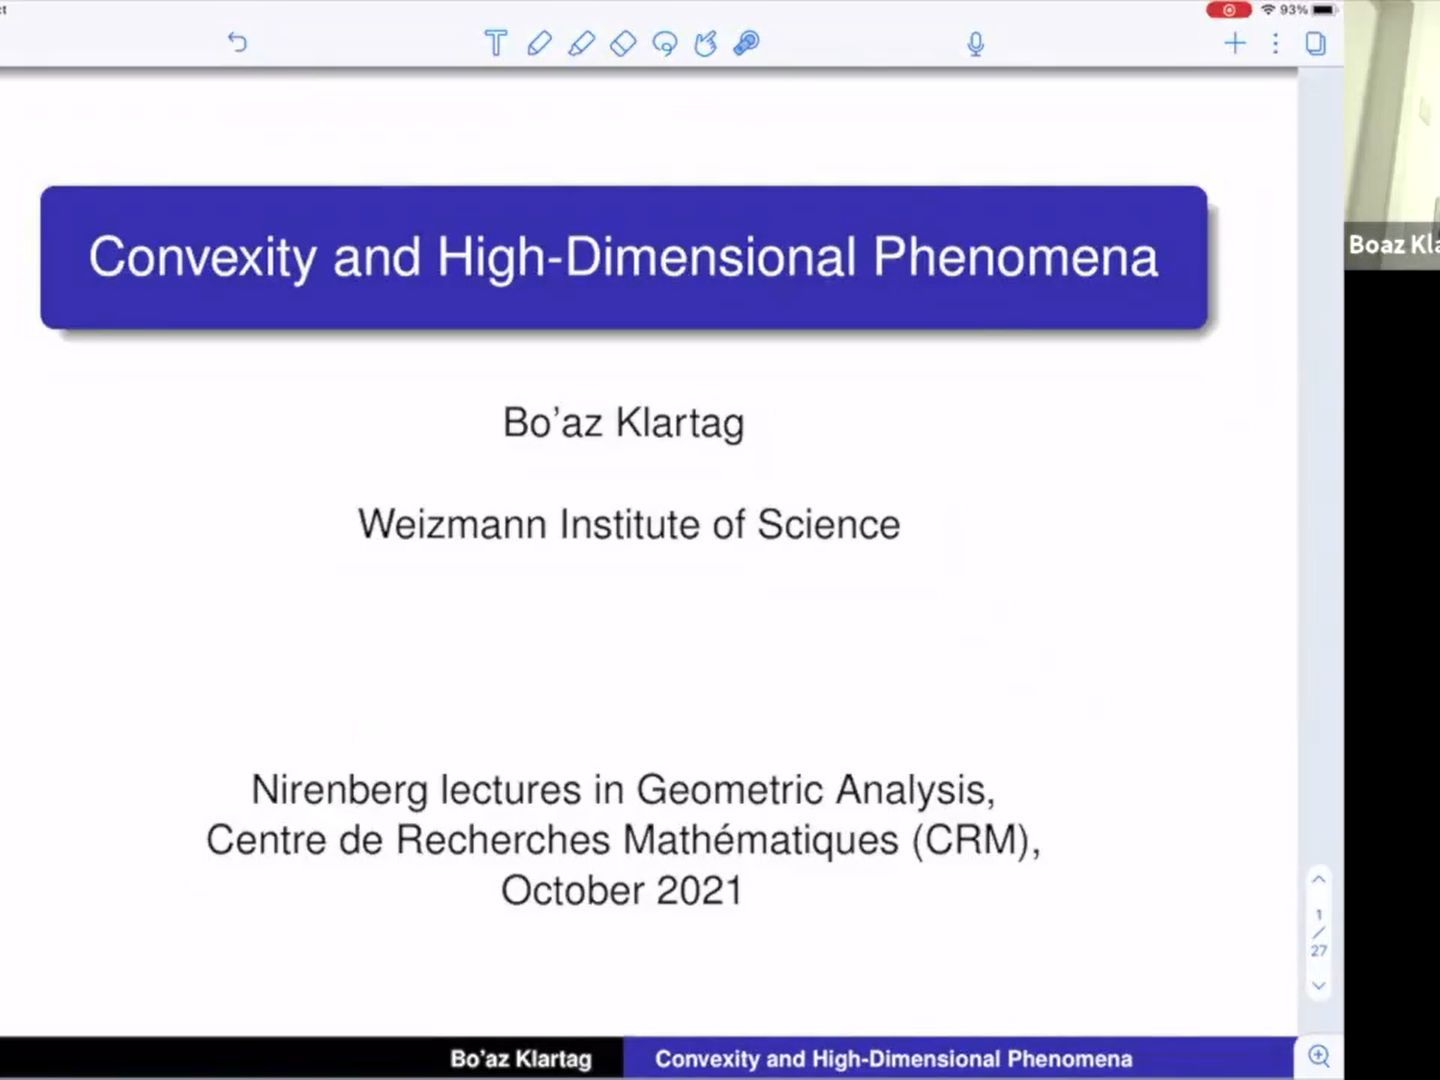The image size is (1440, 1080).
Task: Open the page thumbnails view icon
Action: point(1316,43)
